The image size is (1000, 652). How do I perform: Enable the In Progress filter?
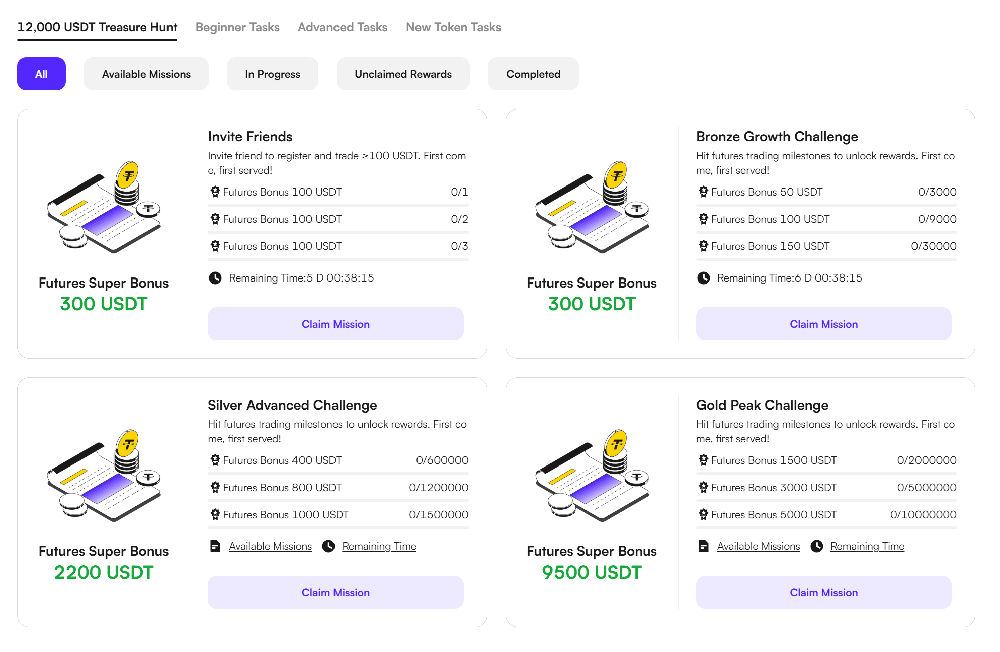pyautogui.click(x=272, y=73)
